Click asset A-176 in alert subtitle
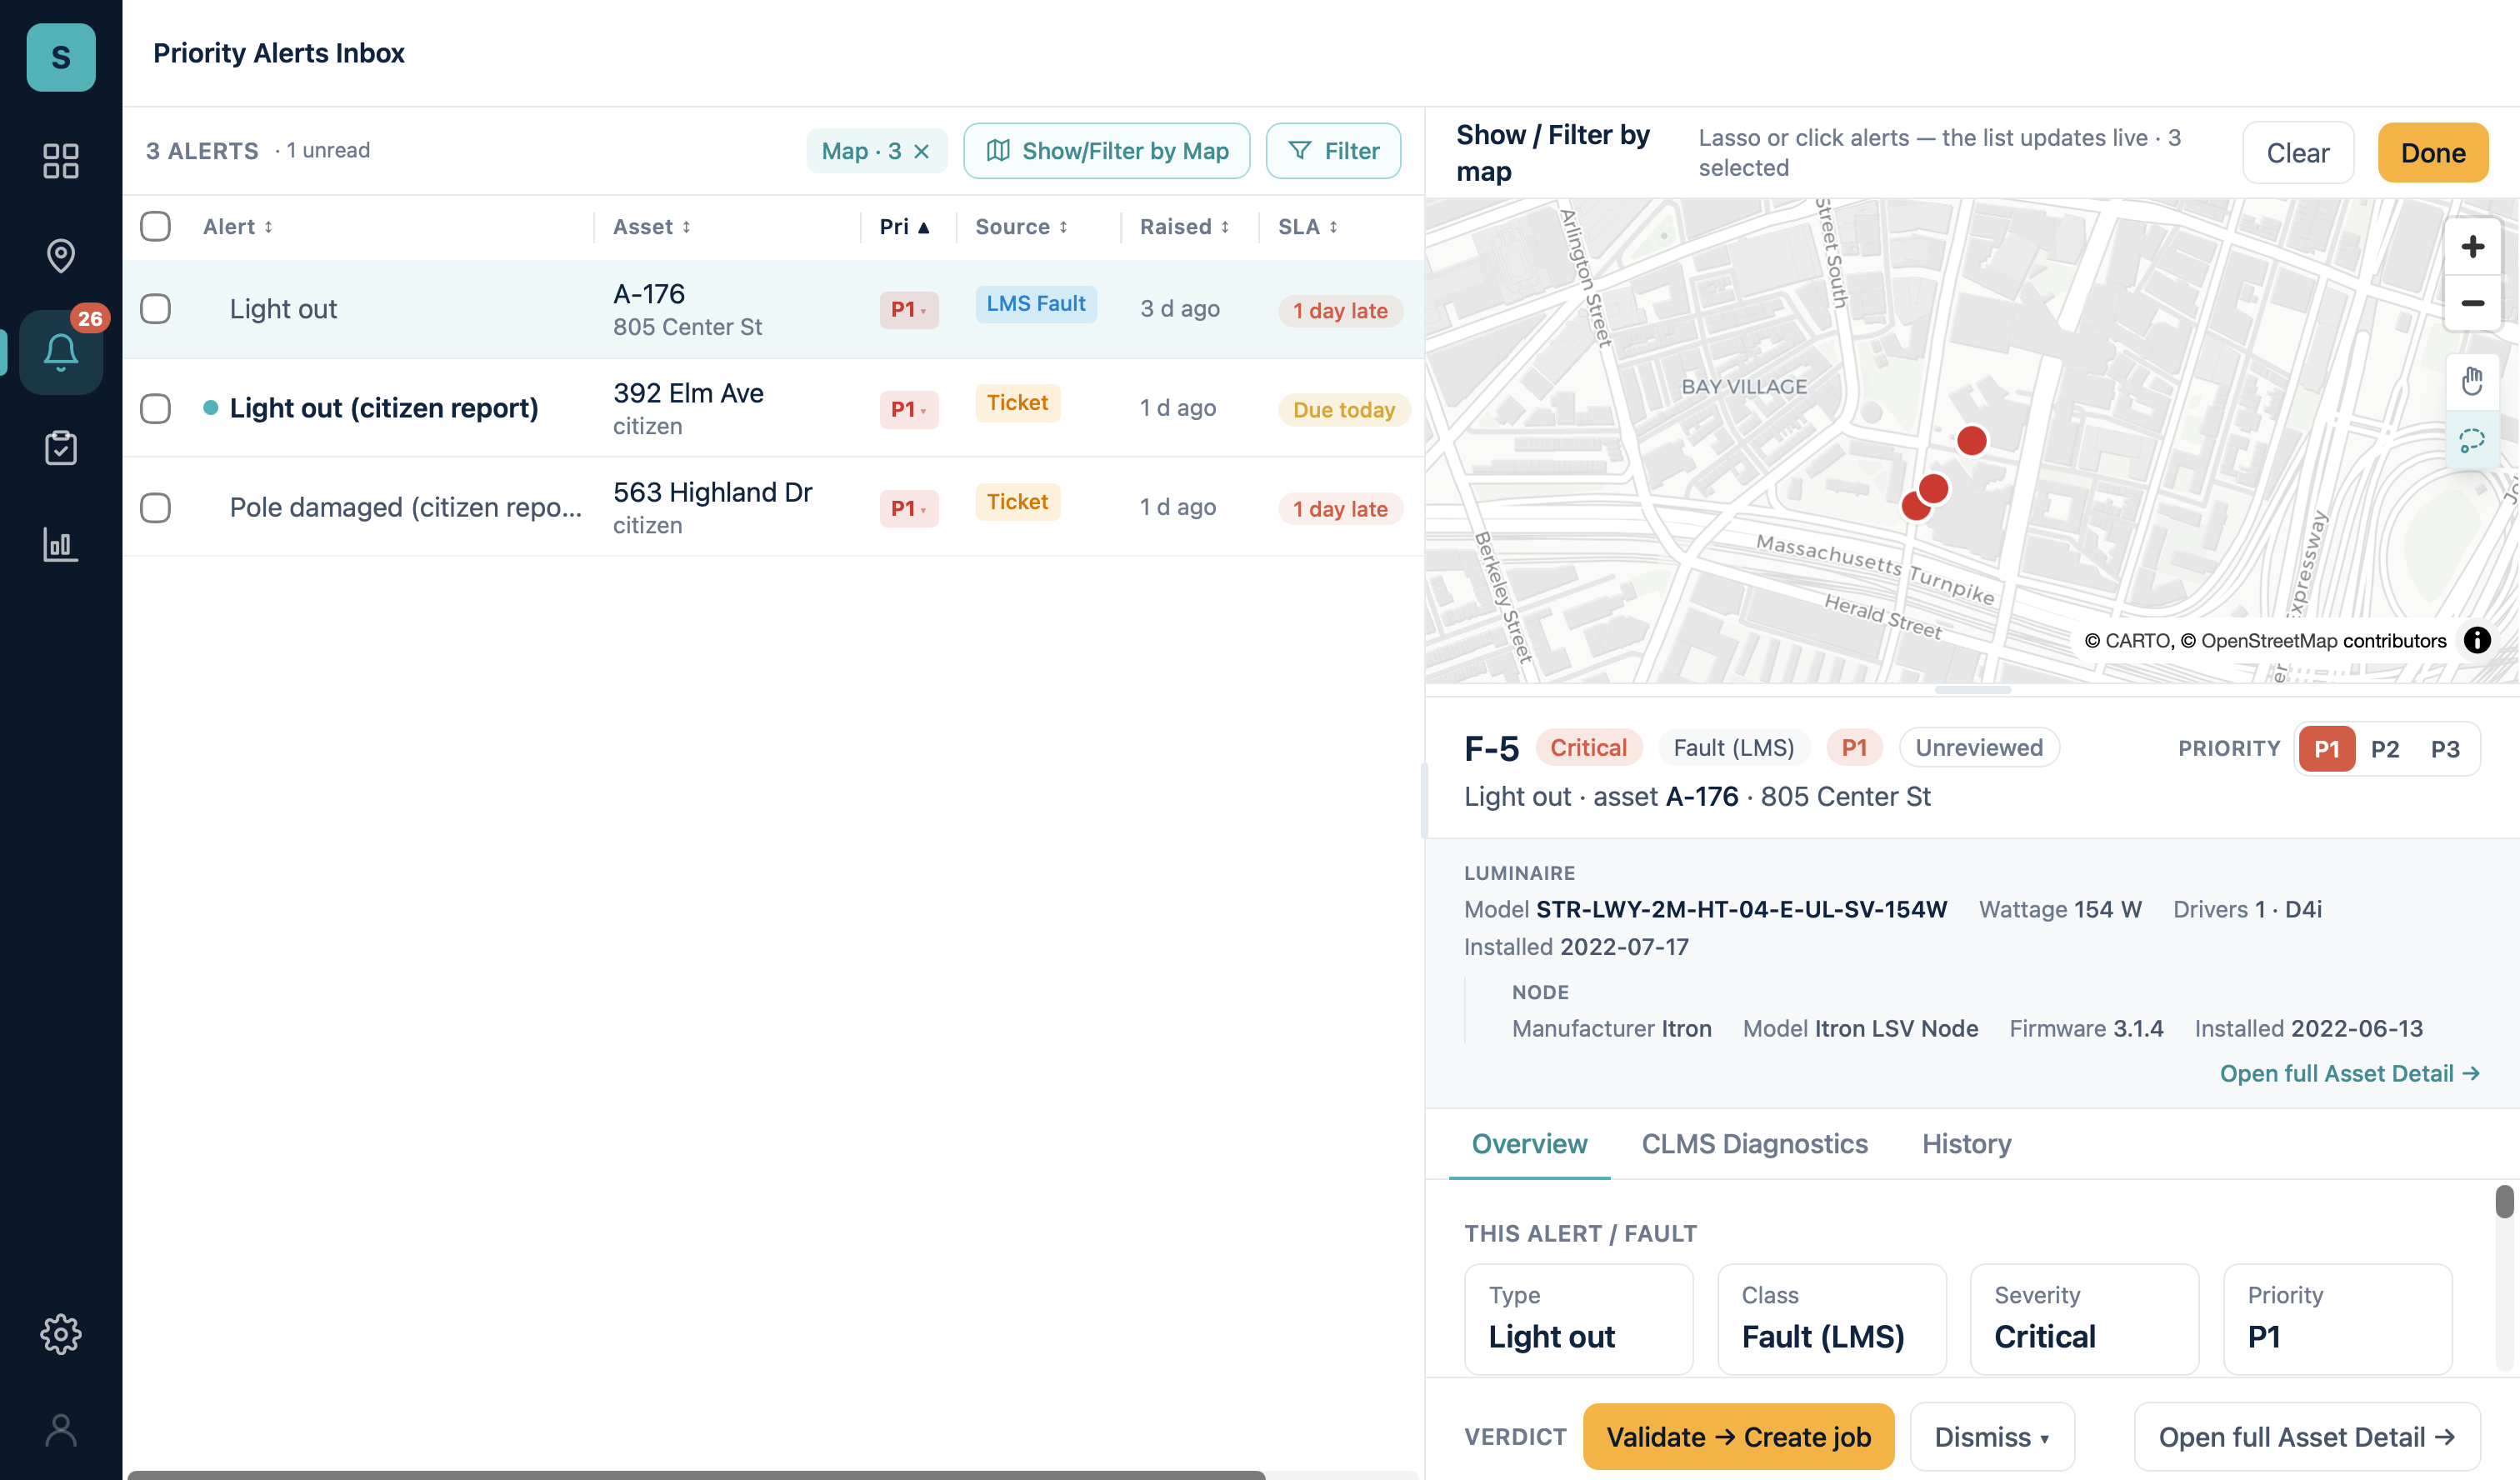Image resolution: width=2520 pixels, height=1480 pixels. (x=1701, y=797)
